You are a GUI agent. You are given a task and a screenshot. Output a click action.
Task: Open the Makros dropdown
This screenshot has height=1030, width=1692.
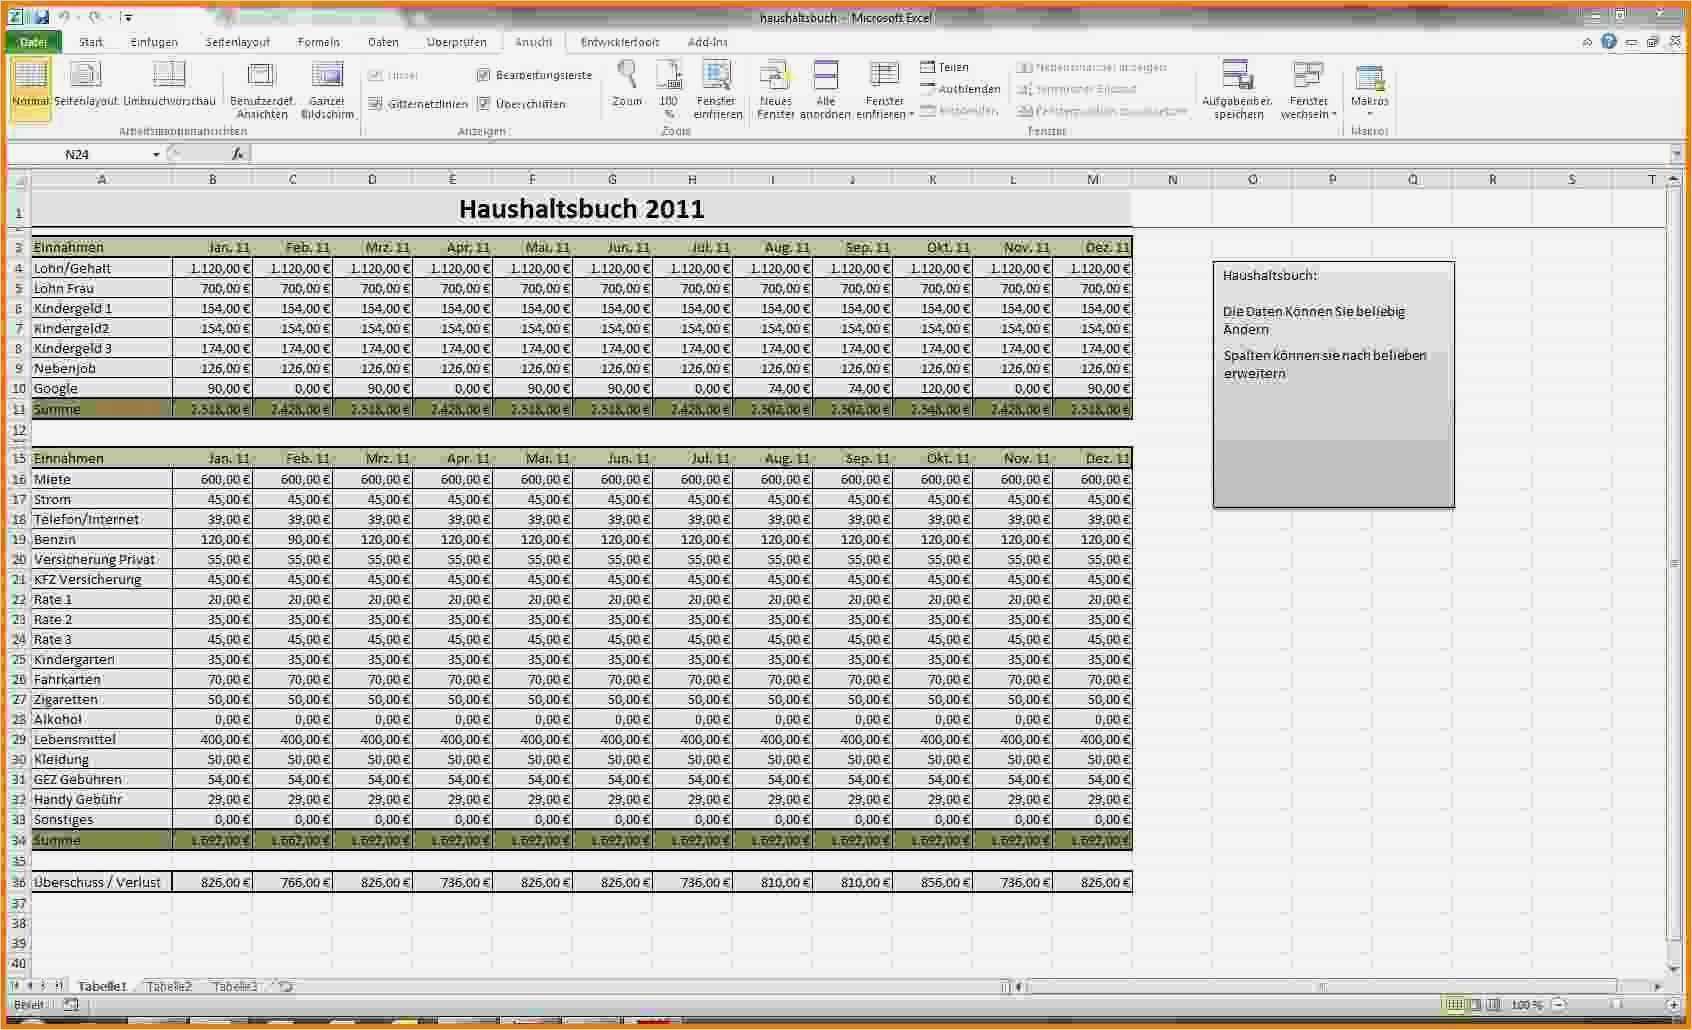coord(1369,90)
